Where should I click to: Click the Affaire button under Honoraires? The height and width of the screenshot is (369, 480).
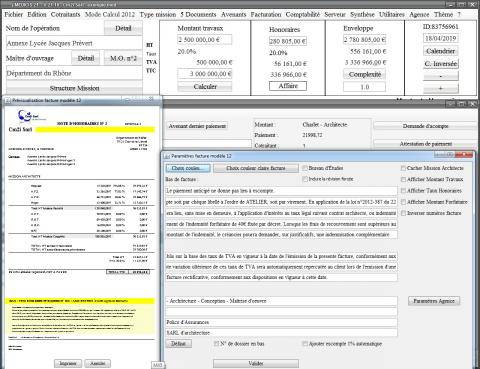[x=288, y=86]
